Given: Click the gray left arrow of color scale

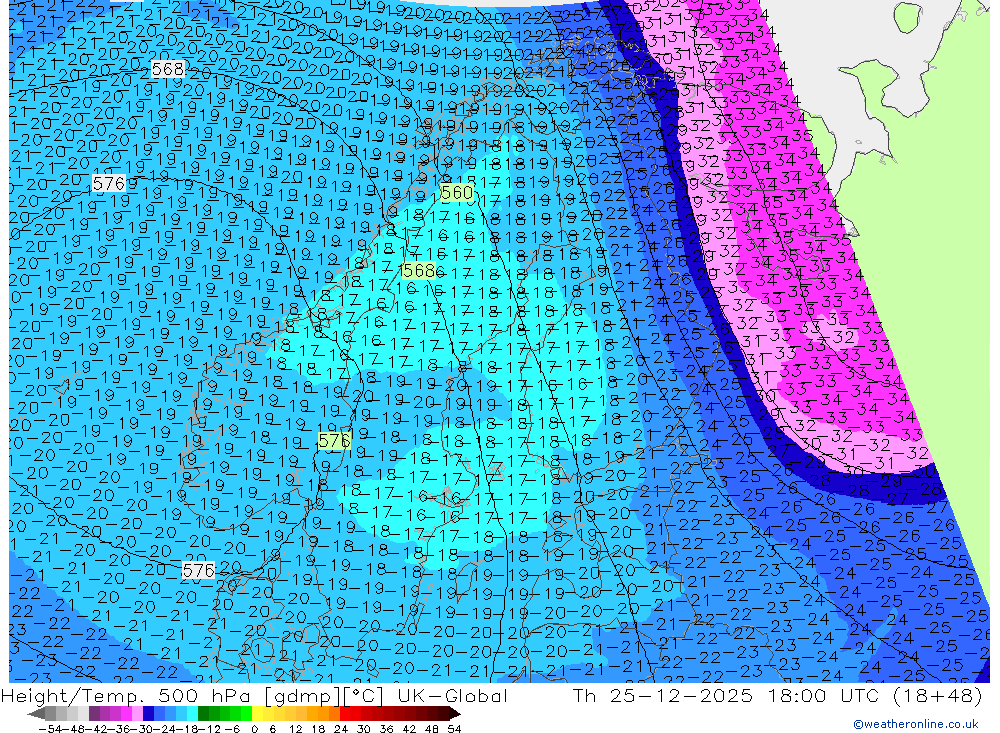Looking at the screenshot, I should coord(36,714).
